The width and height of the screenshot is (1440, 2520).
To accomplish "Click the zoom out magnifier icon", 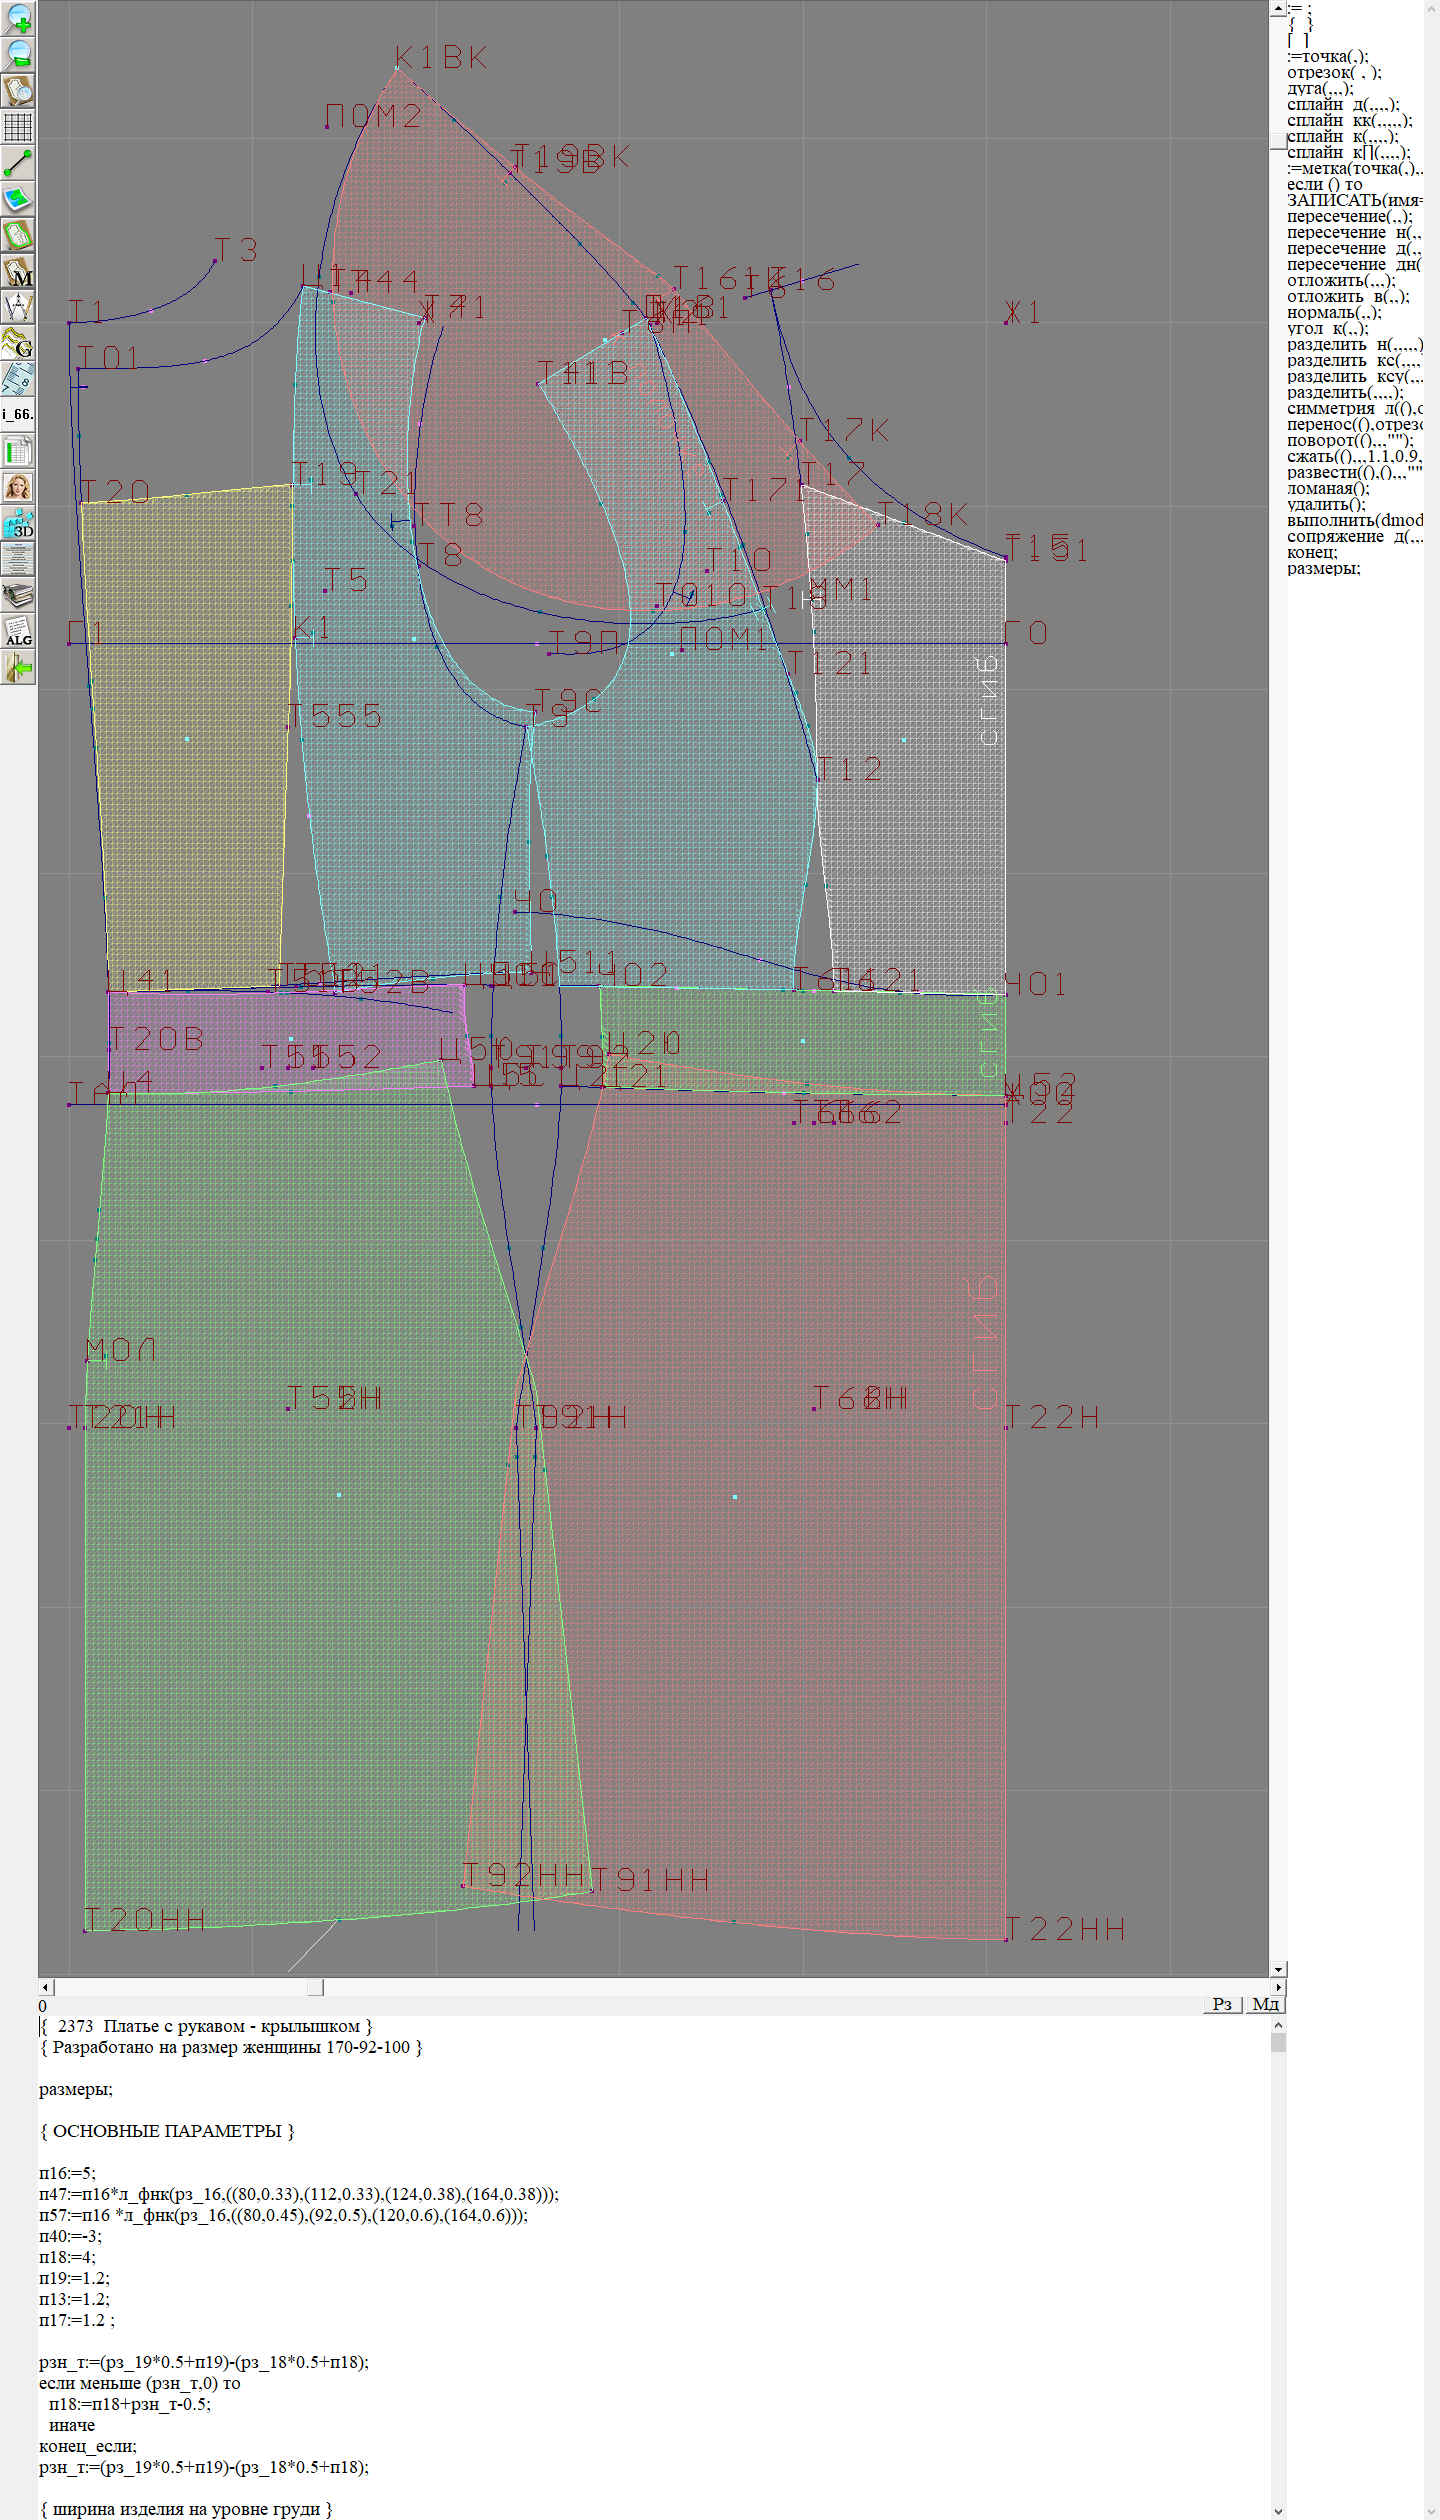I will [x=18, y=54].
